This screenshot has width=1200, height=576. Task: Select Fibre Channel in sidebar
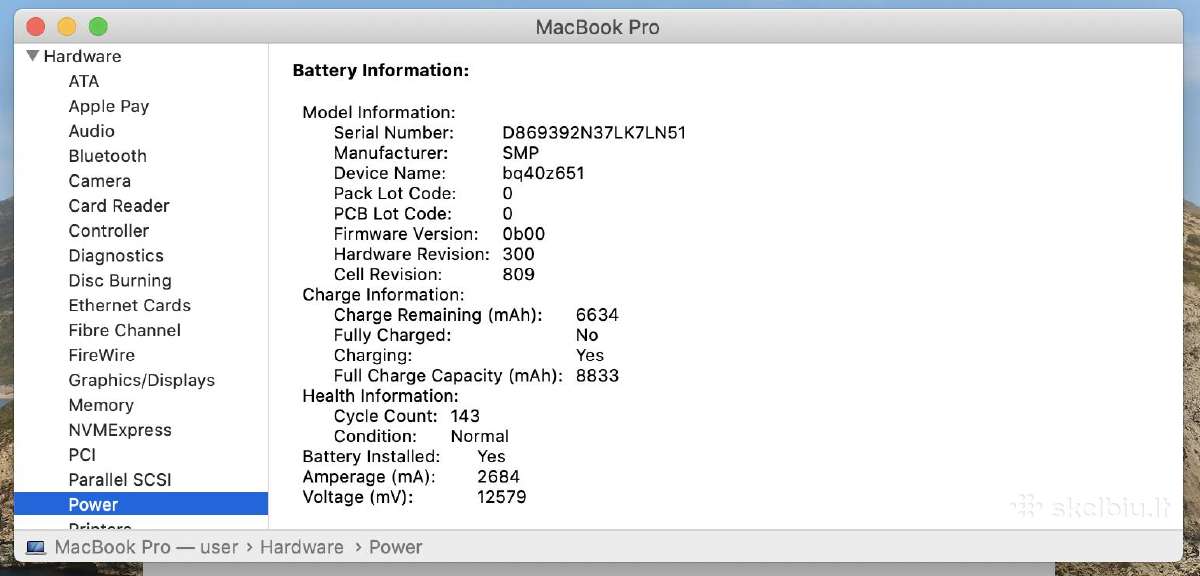pyautogui.click(x=125, y=331)
